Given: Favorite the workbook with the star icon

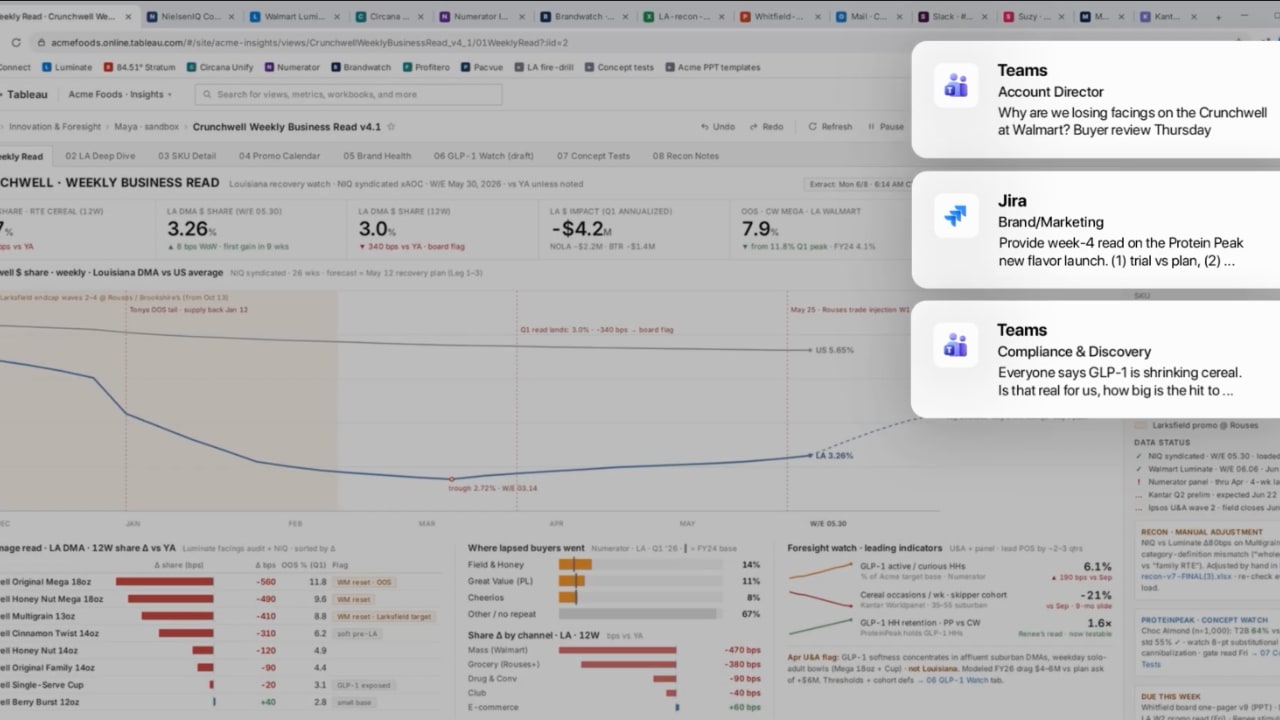Looking at the screenshot, I should (x=391, y=127).
